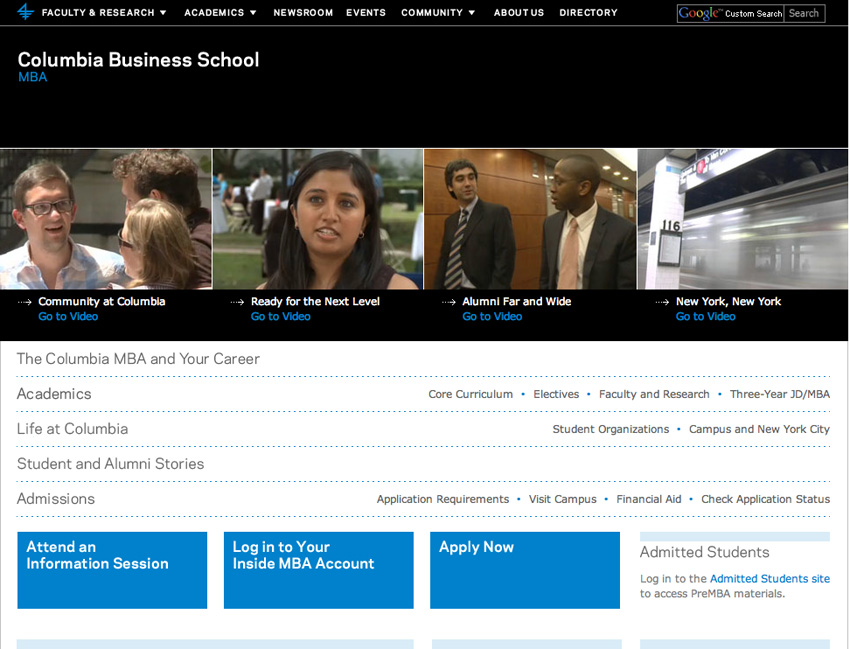
Task: Click arrow icon beside Alumni Far and Wide
Action: [449, 302]
